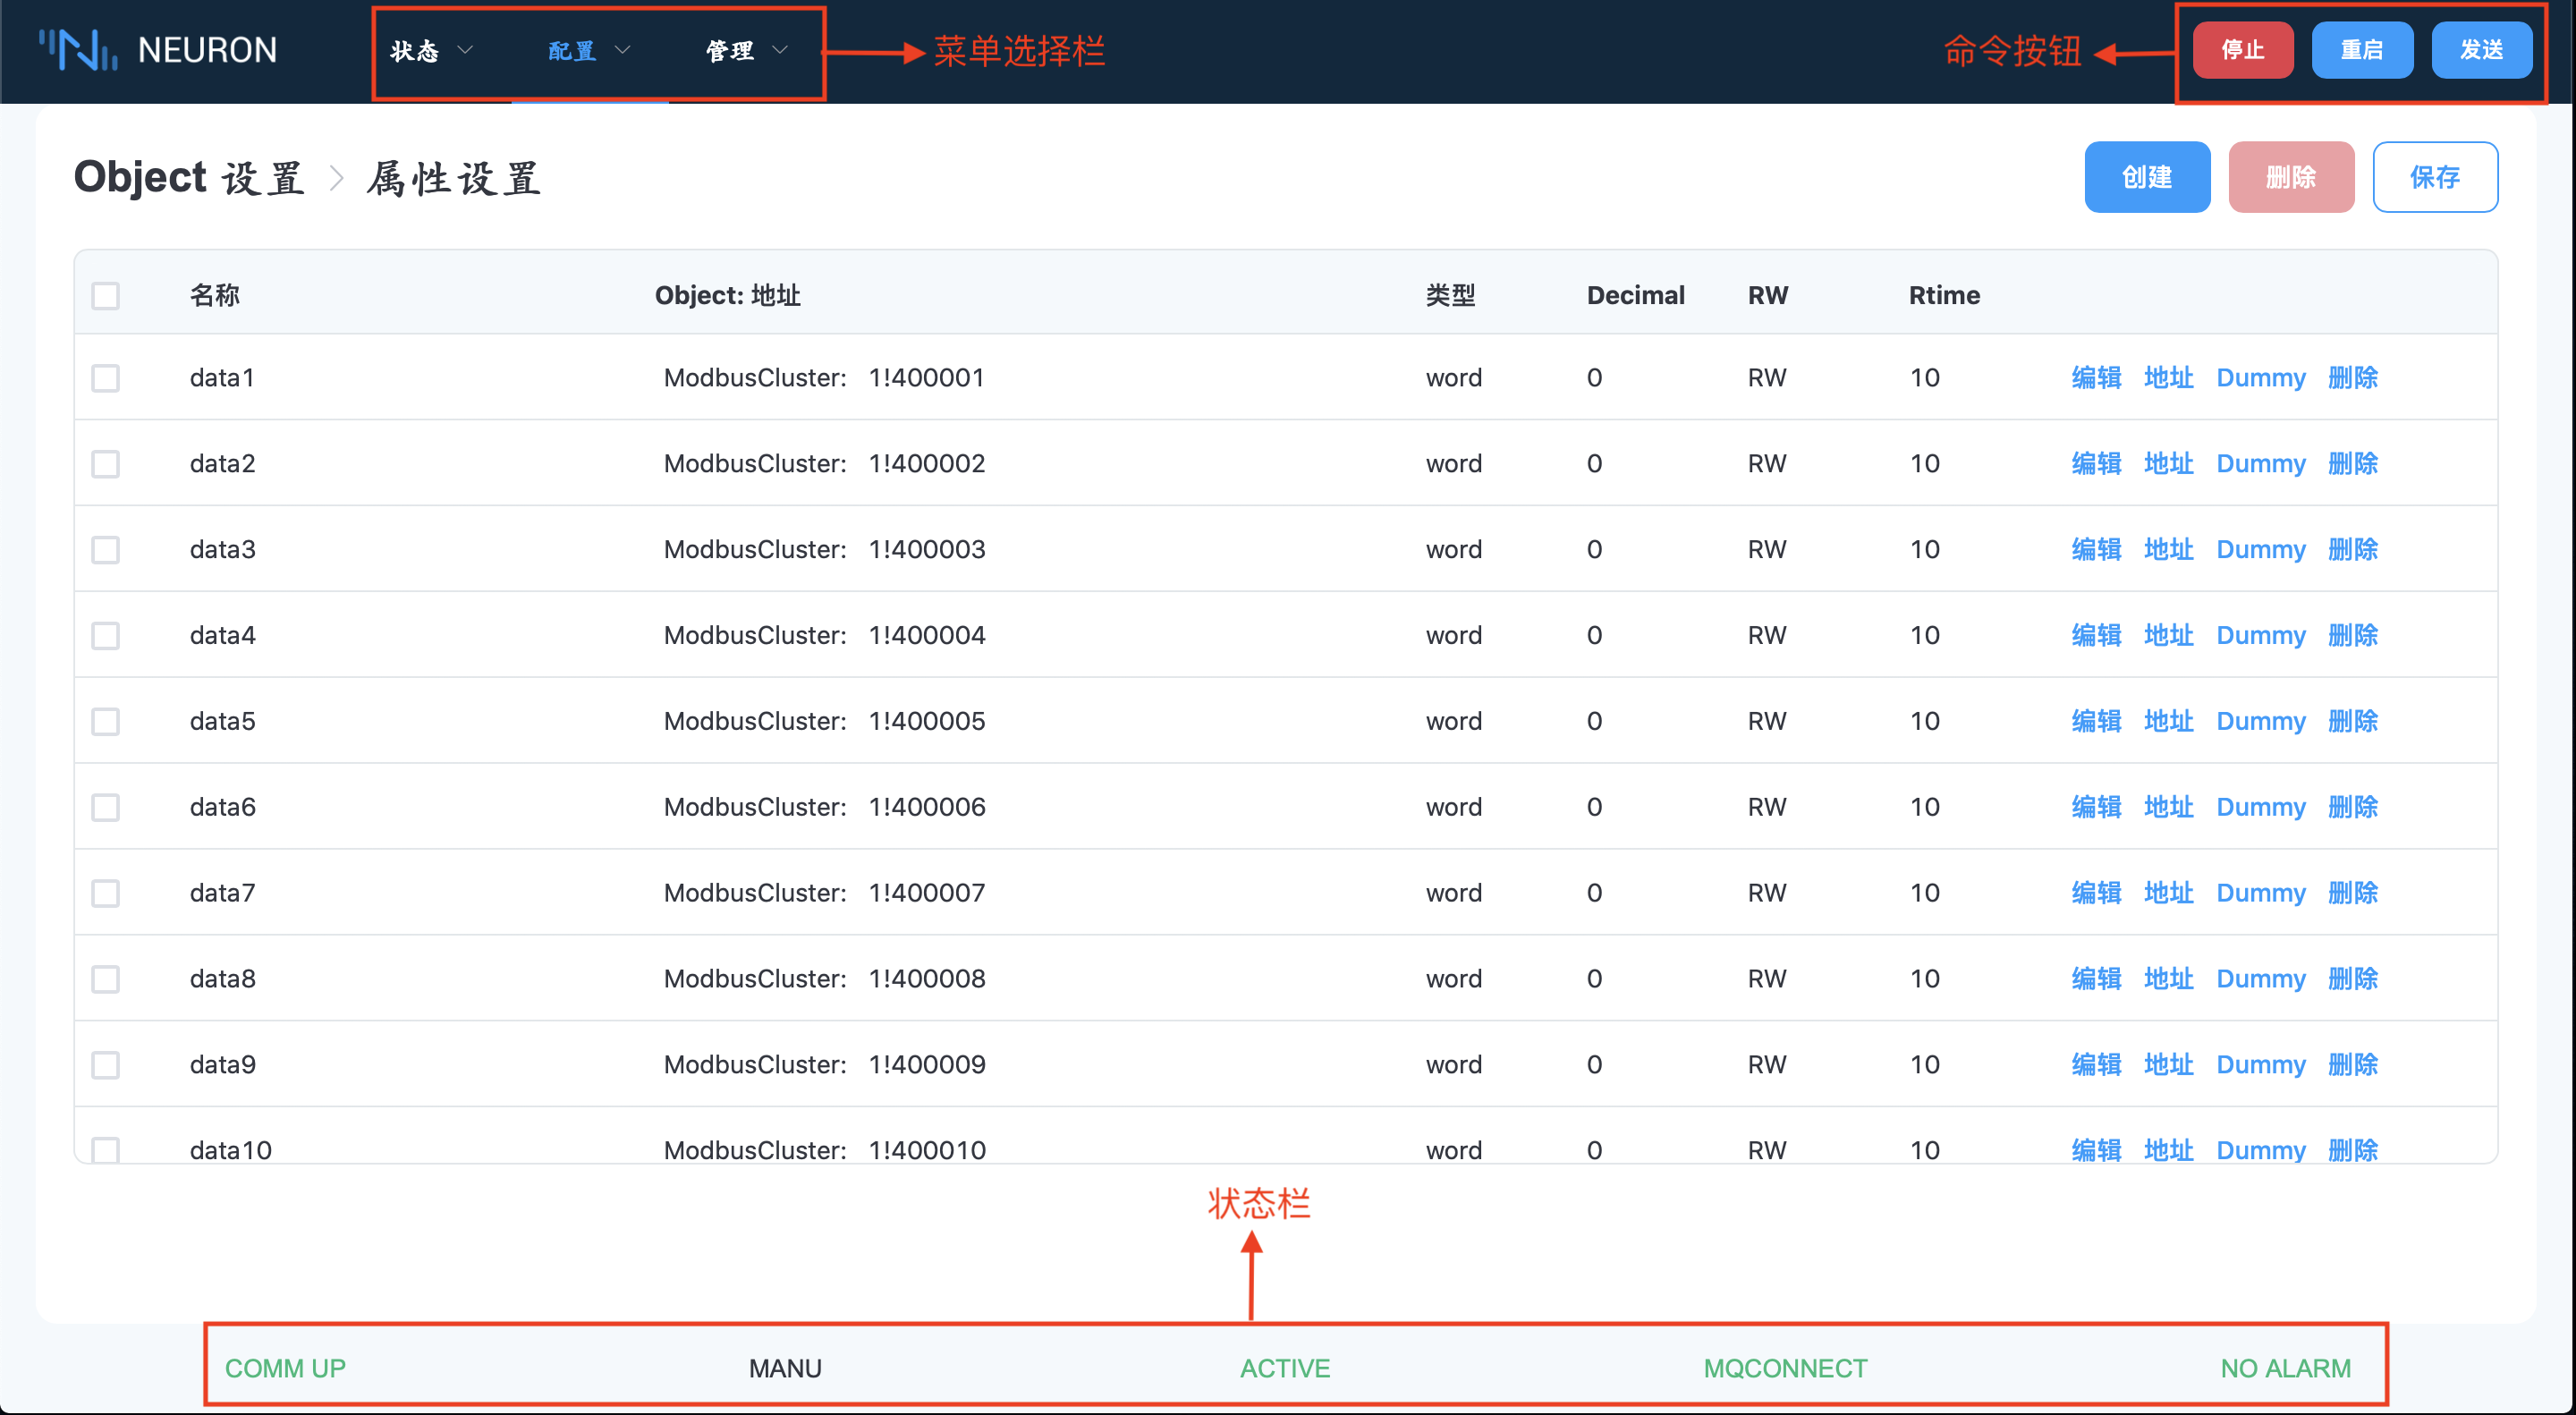Click 编辑 for data8
This screenshot has width=2576, height=1415.
2096,979
